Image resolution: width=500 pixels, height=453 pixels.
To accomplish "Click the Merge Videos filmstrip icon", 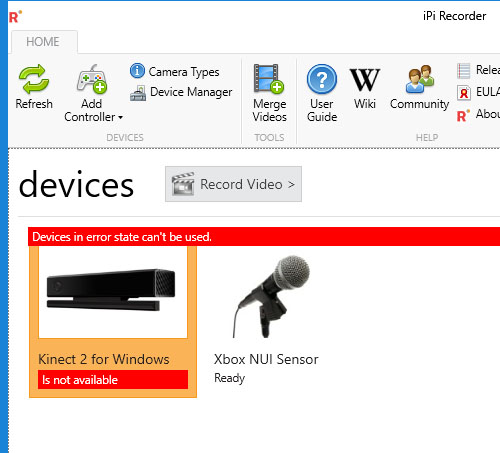I will point(269,79).
